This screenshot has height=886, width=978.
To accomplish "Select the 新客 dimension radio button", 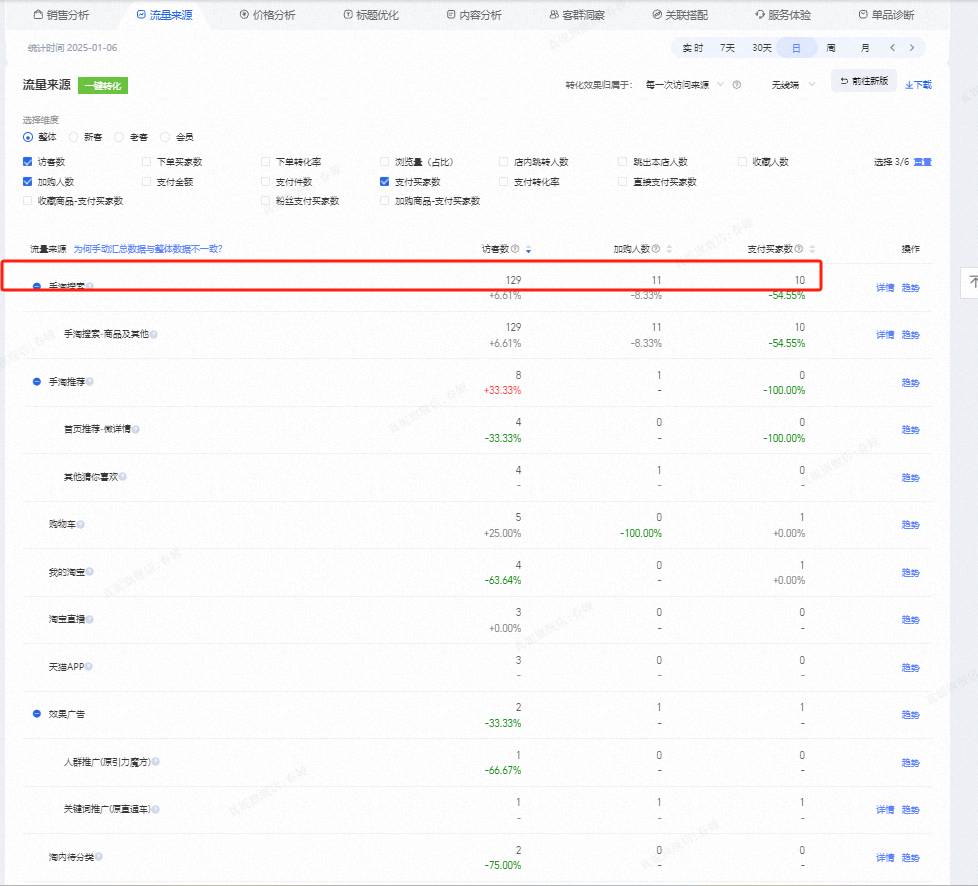I will [74, 137].
